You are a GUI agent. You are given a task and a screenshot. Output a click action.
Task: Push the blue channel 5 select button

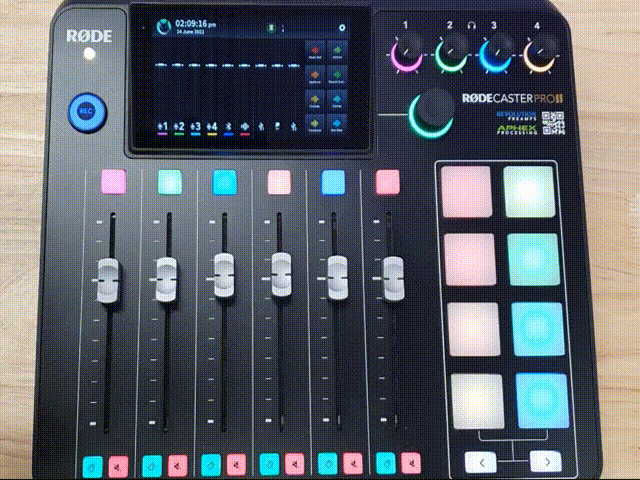click(x=333, y=182)
